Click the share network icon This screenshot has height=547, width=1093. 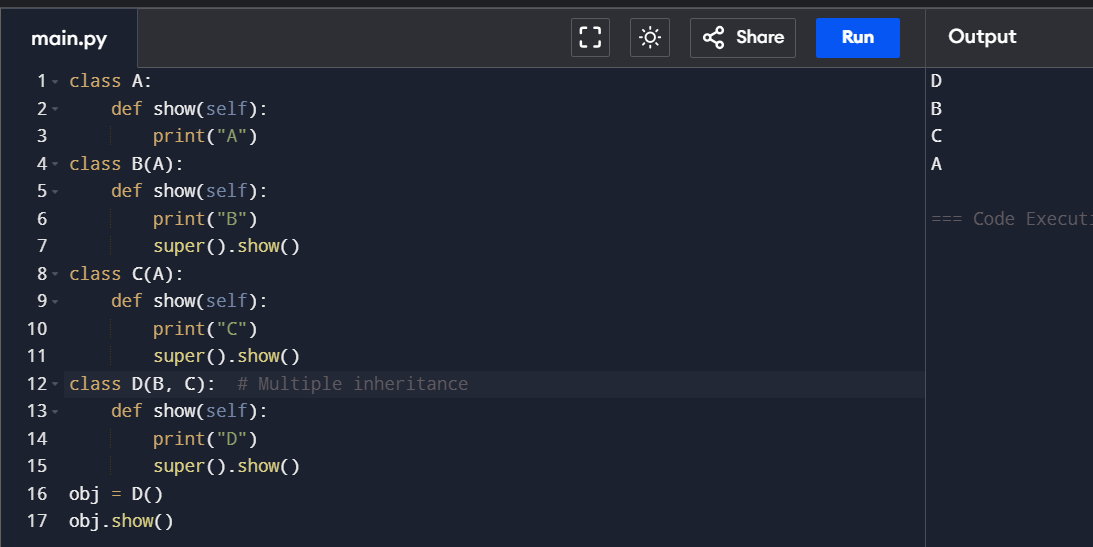coord(713,38)
